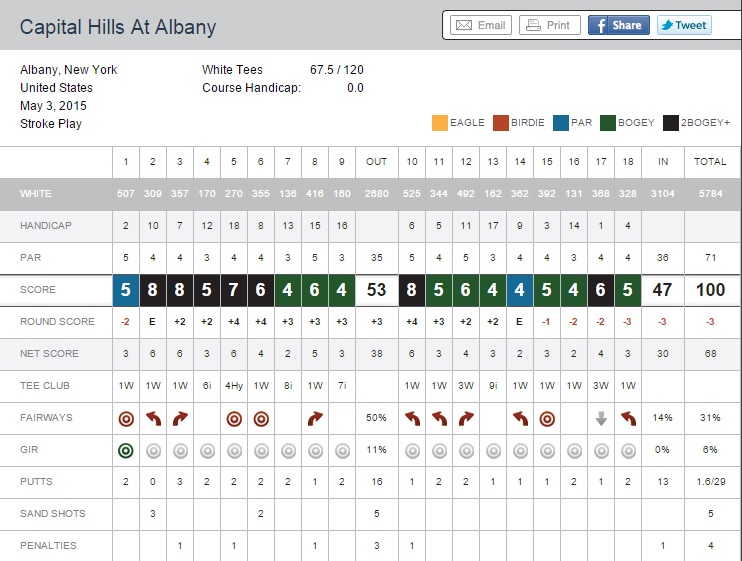
Task: Click the missed-right fairway arrow on hole 3
Action: pyautogui.click(x=179, y=418)
